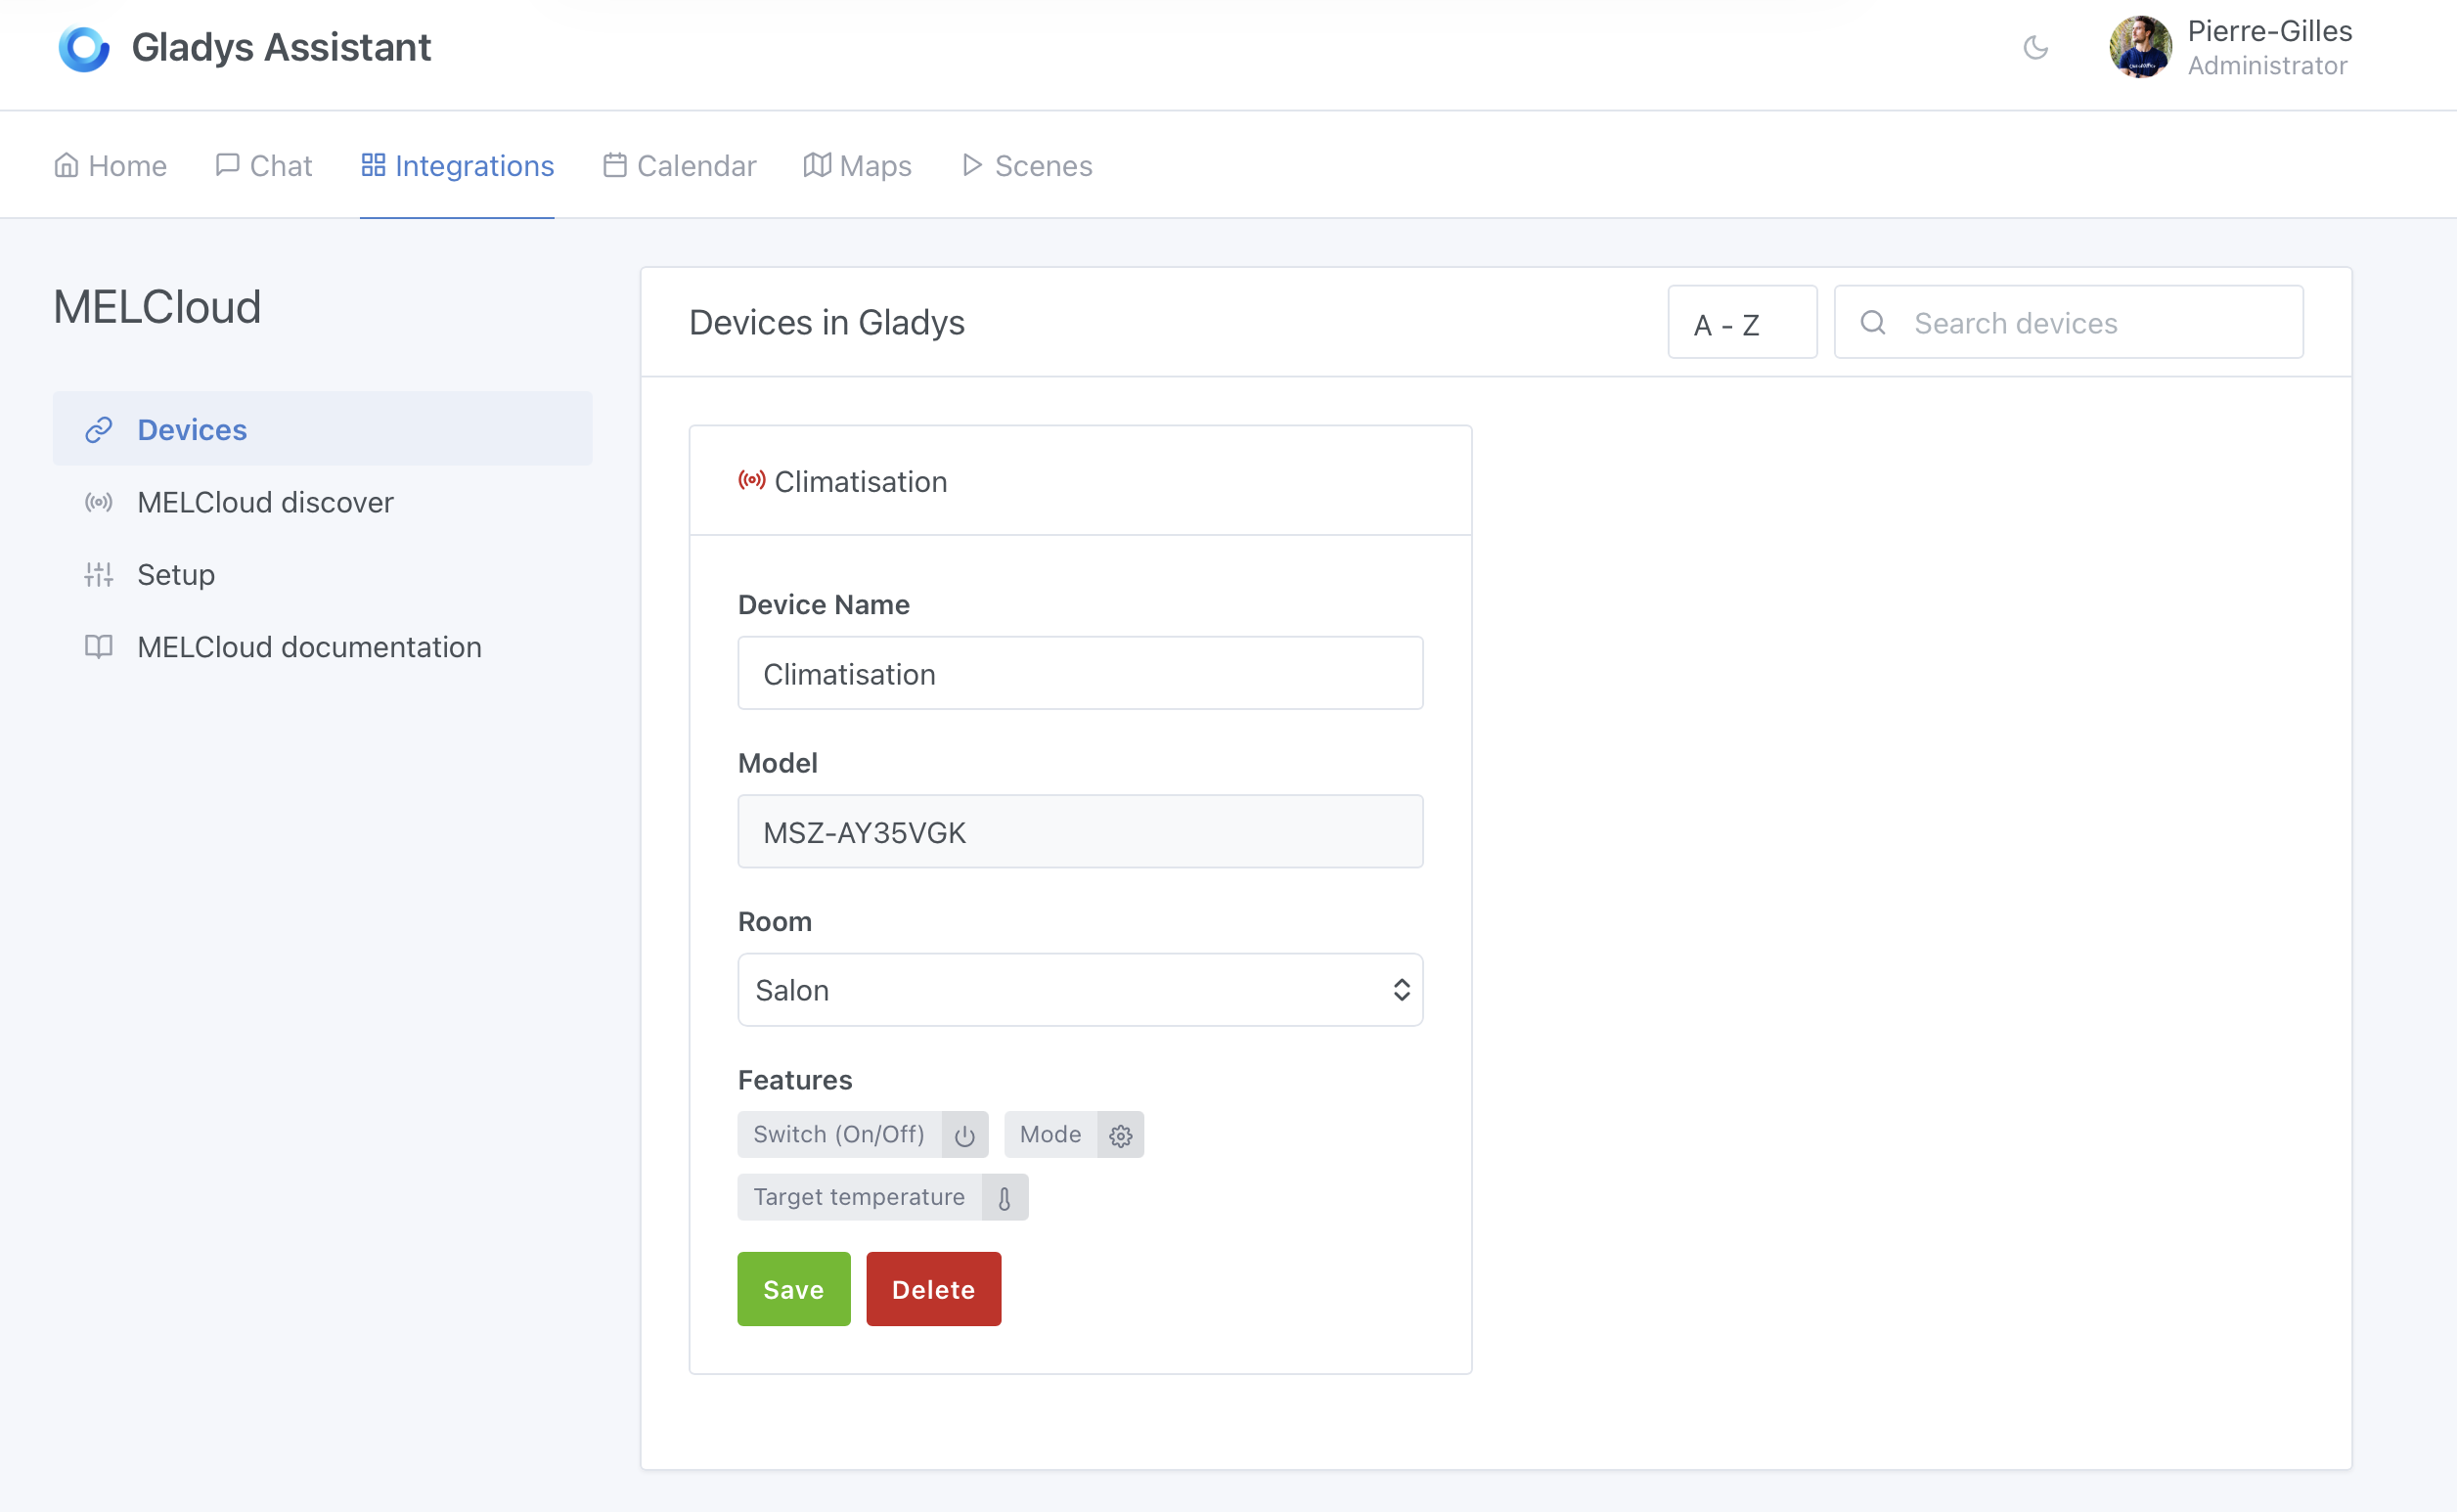Viewport: 2457px width, 1512px height.
Task: Click the power icon on Switch feature
Action: point(964,1135)
